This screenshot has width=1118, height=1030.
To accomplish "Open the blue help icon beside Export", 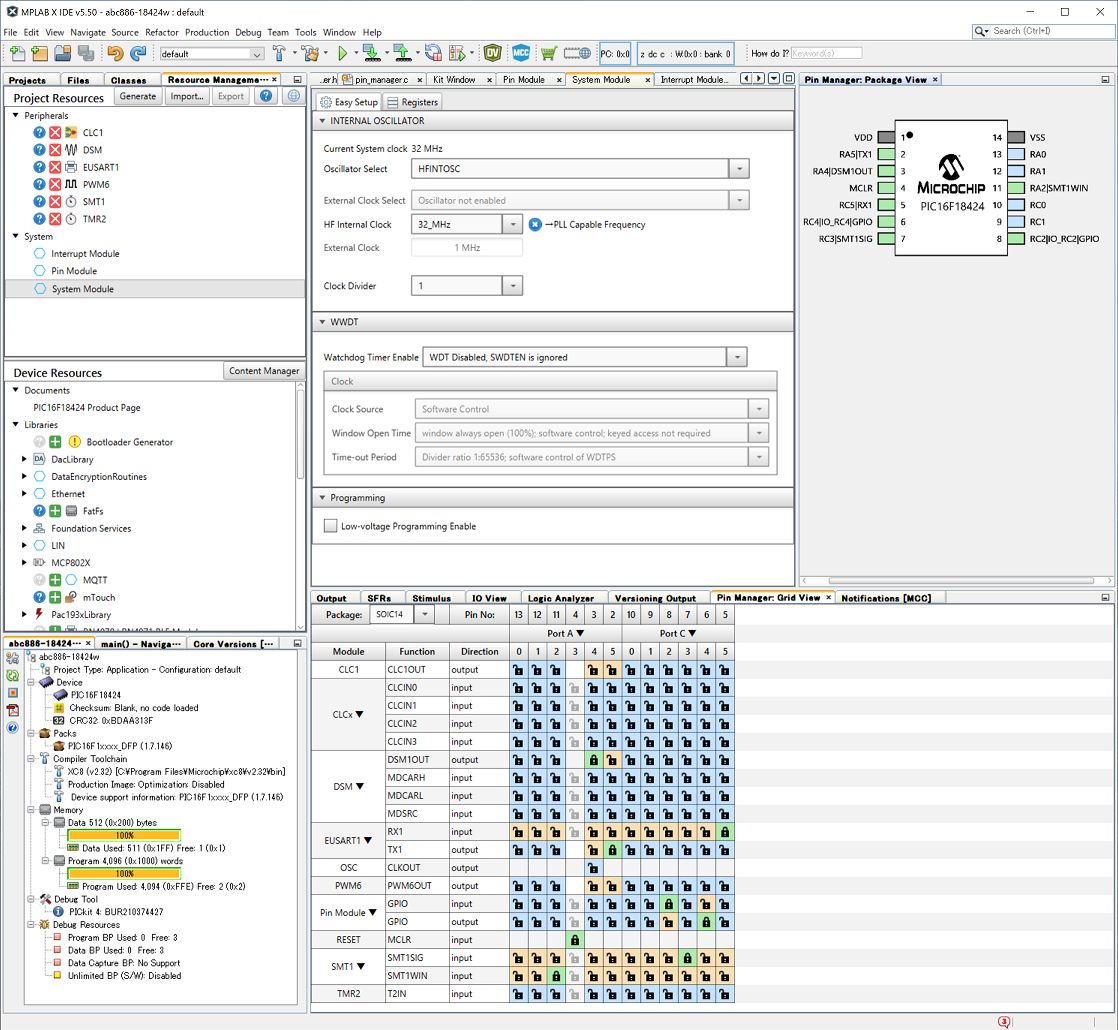I will tap(266, 96).
